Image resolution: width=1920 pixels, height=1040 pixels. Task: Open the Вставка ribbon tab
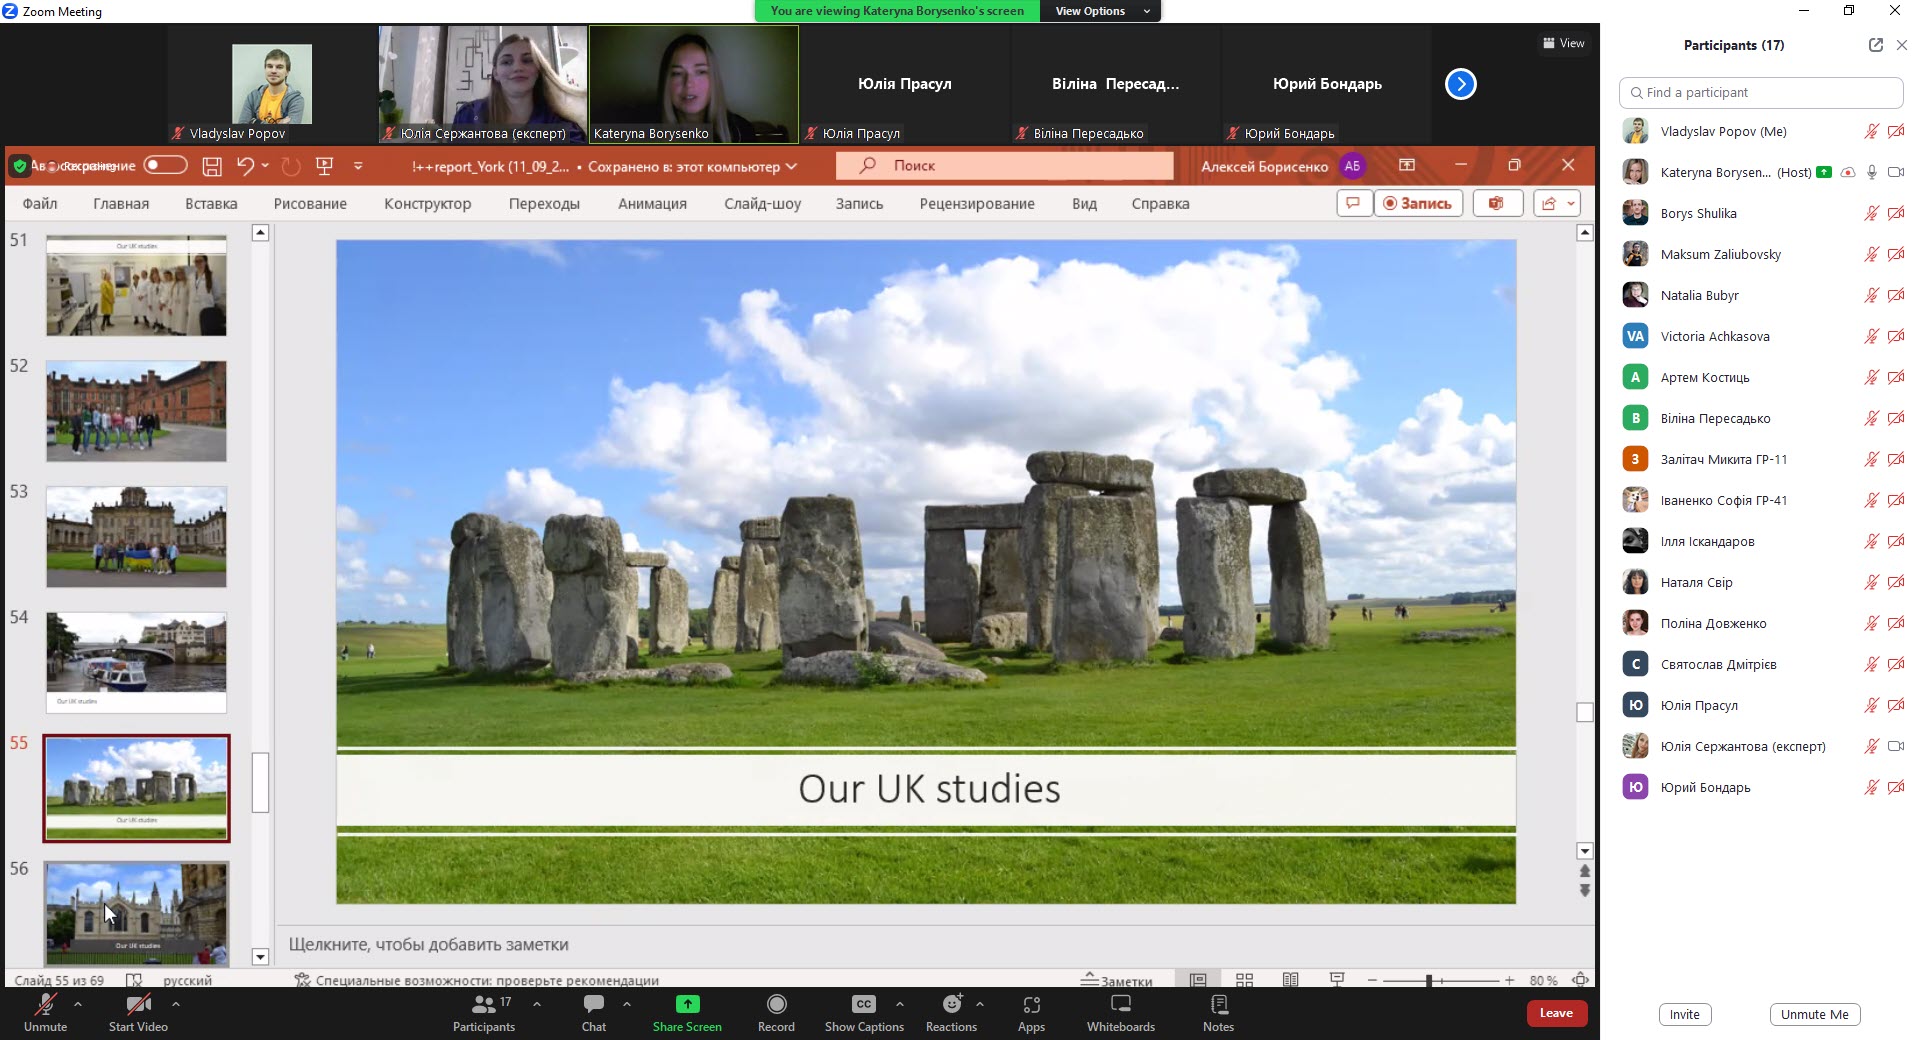point(211,204)
